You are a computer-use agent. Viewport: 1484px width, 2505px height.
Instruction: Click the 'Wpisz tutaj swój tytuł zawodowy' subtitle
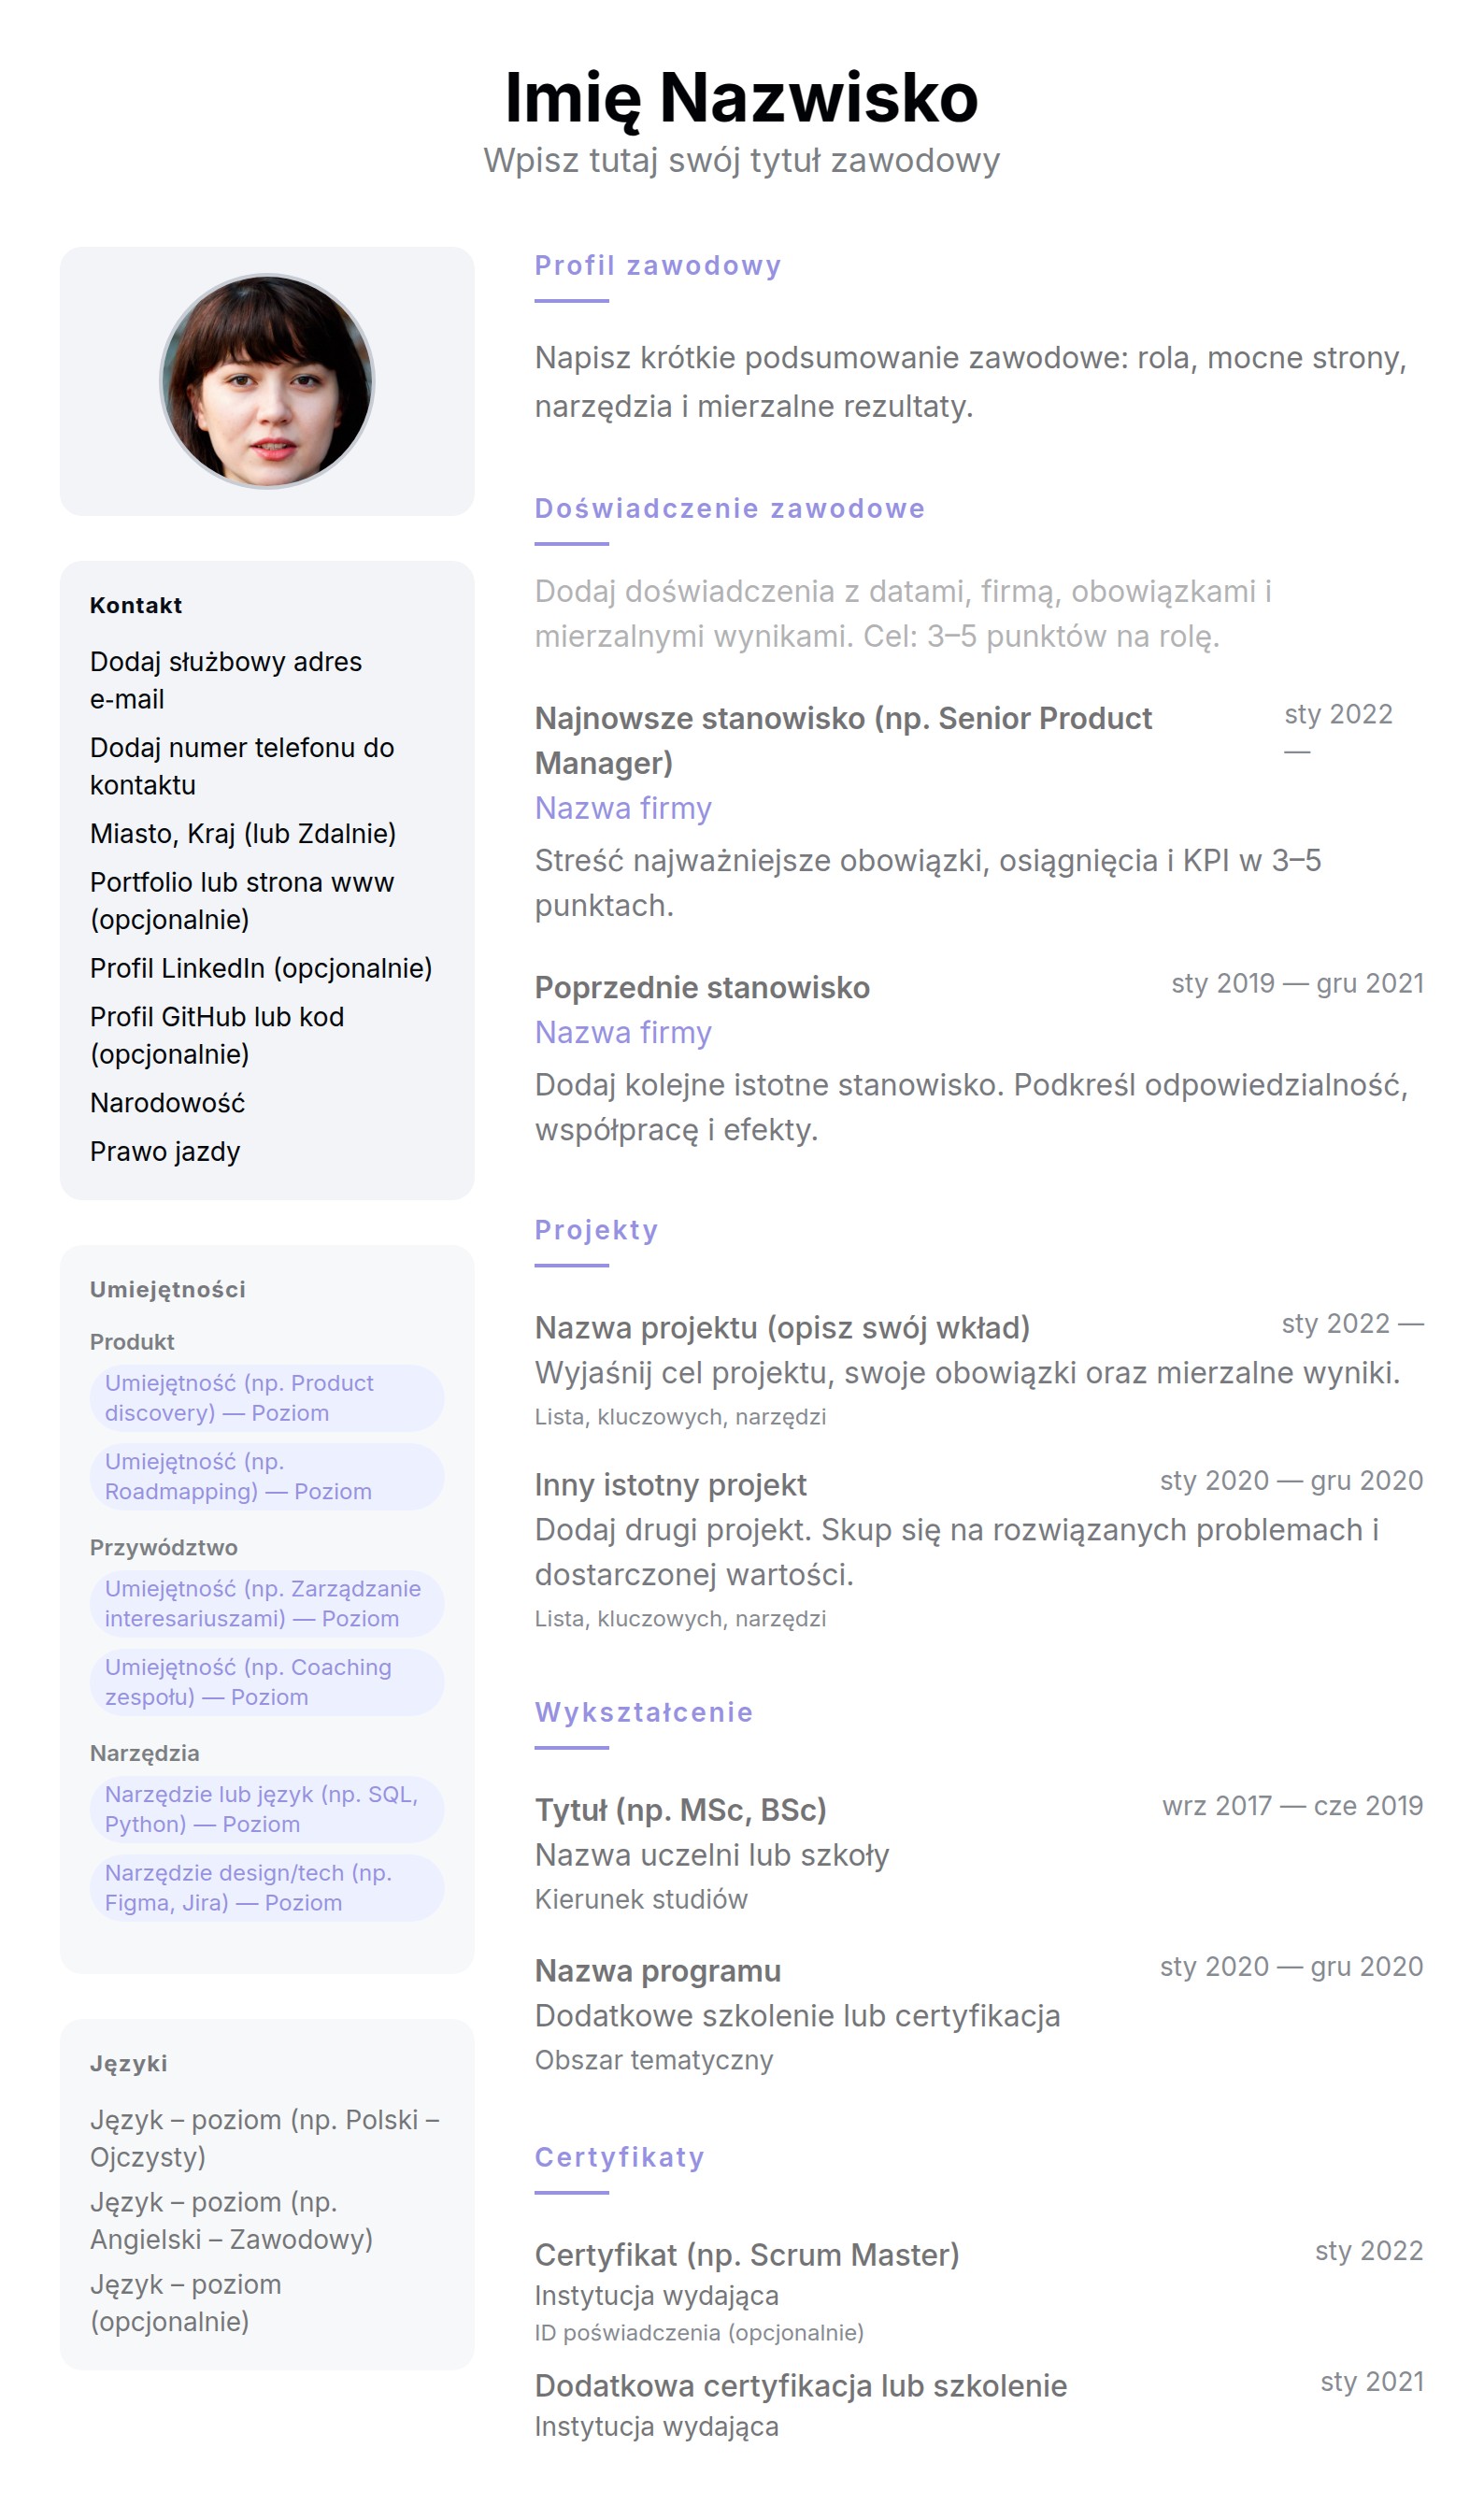point(741,161)
